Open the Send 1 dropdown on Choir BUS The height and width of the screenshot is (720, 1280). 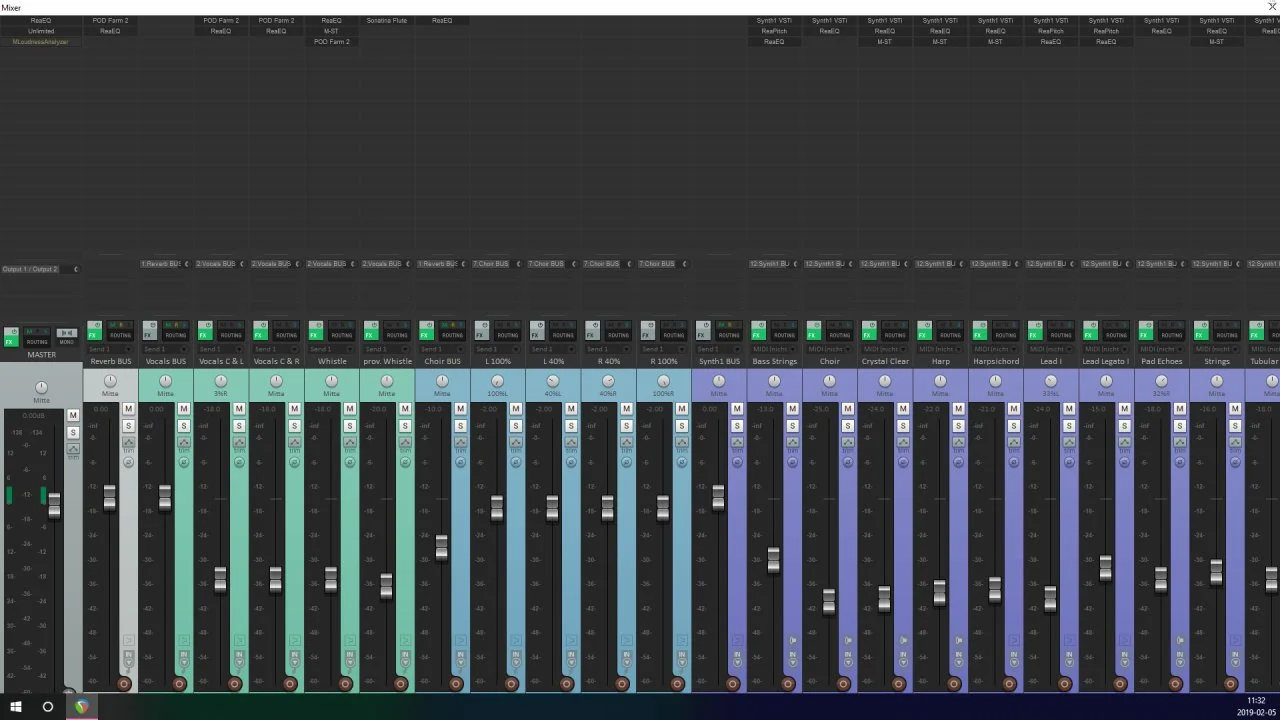tap(442, 349)
